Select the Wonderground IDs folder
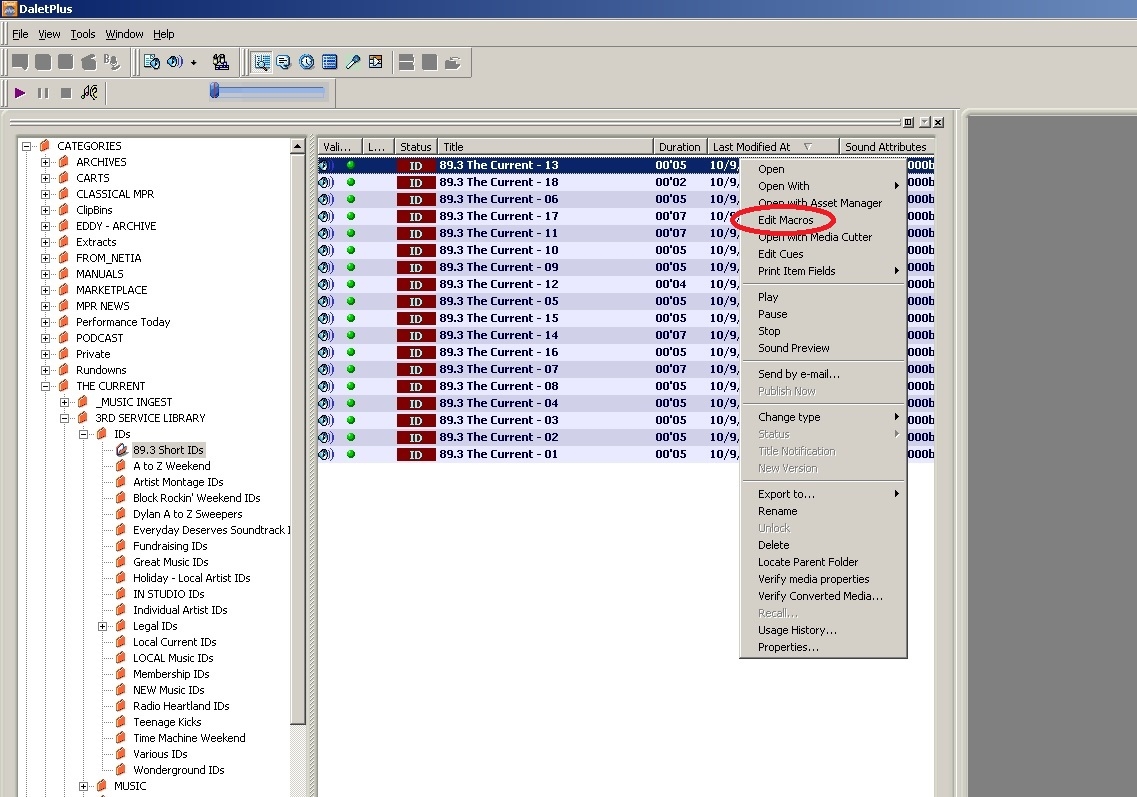 pos(178,770)
